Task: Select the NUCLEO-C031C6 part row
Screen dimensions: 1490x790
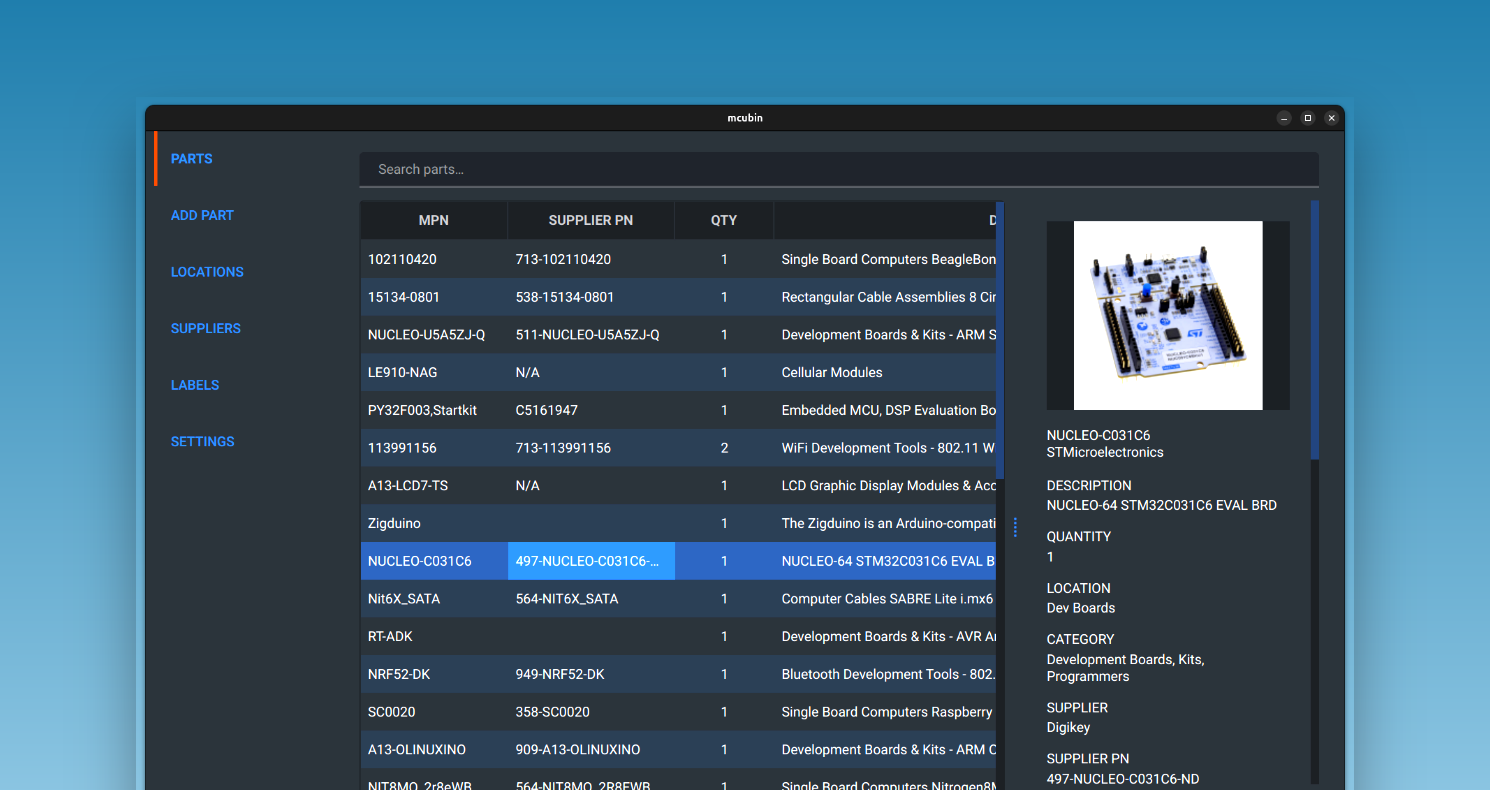Action: pyautogui.click(x=434, y=560)
